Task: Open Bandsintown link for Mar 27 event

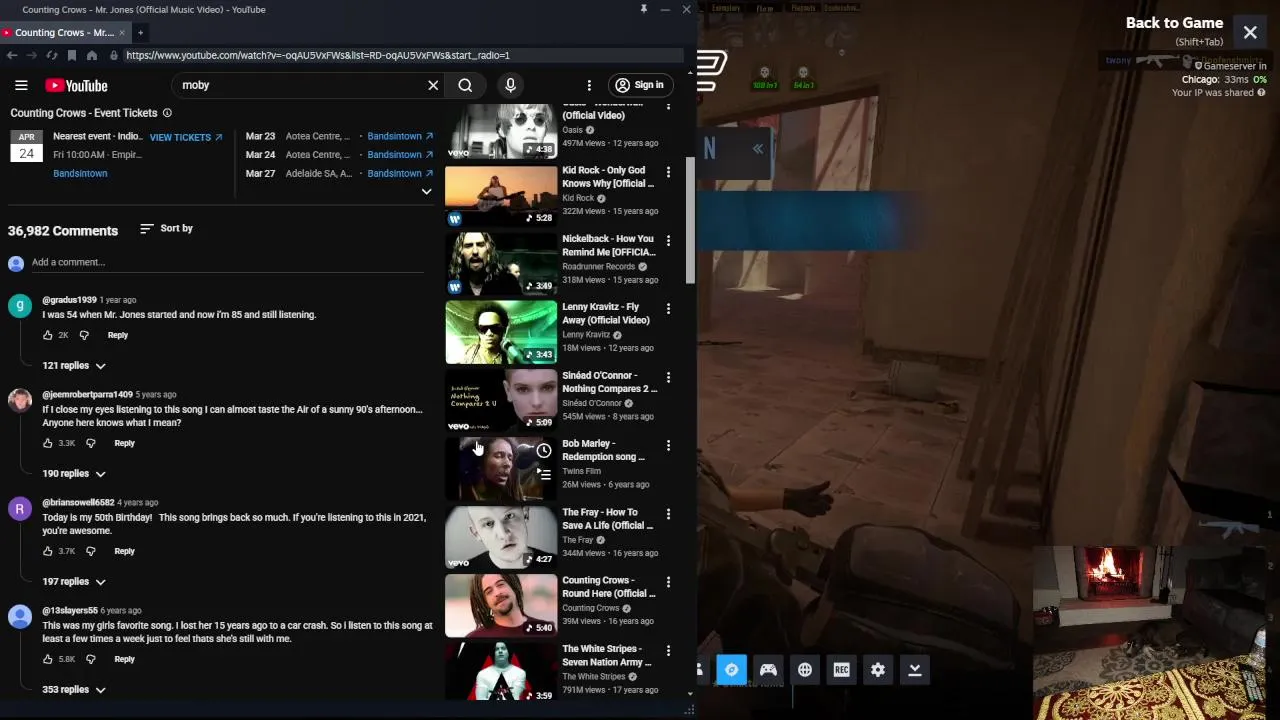Action: [400, 173]
